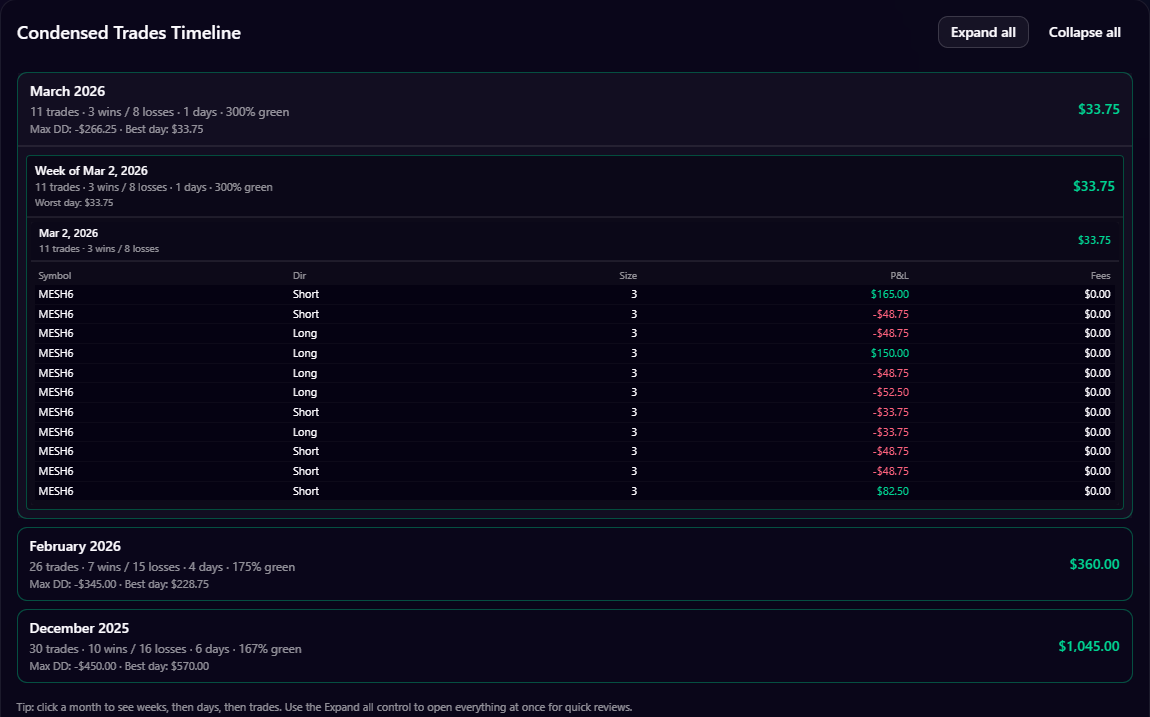The height and width of the screenshot is (717, 1150).
Task: Select the MESH6 Long trade showing -$52.50
Action: tap(575, 392)
